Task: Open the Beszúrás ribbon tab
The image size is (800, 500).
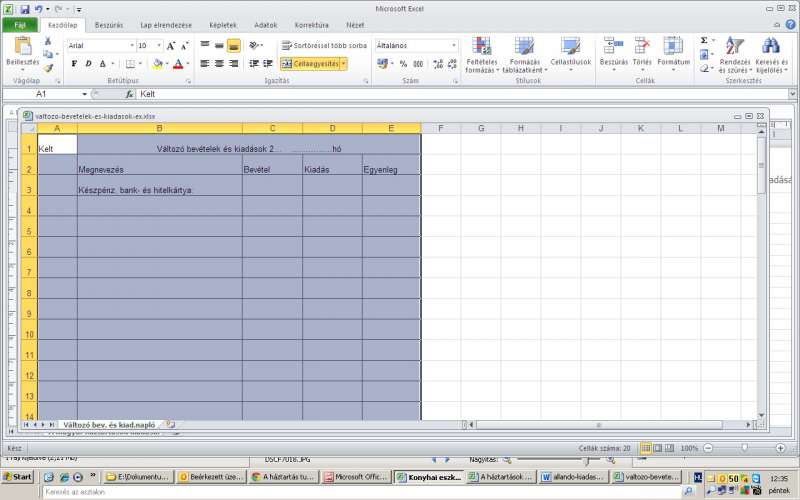Action: [x=109, y=24]
